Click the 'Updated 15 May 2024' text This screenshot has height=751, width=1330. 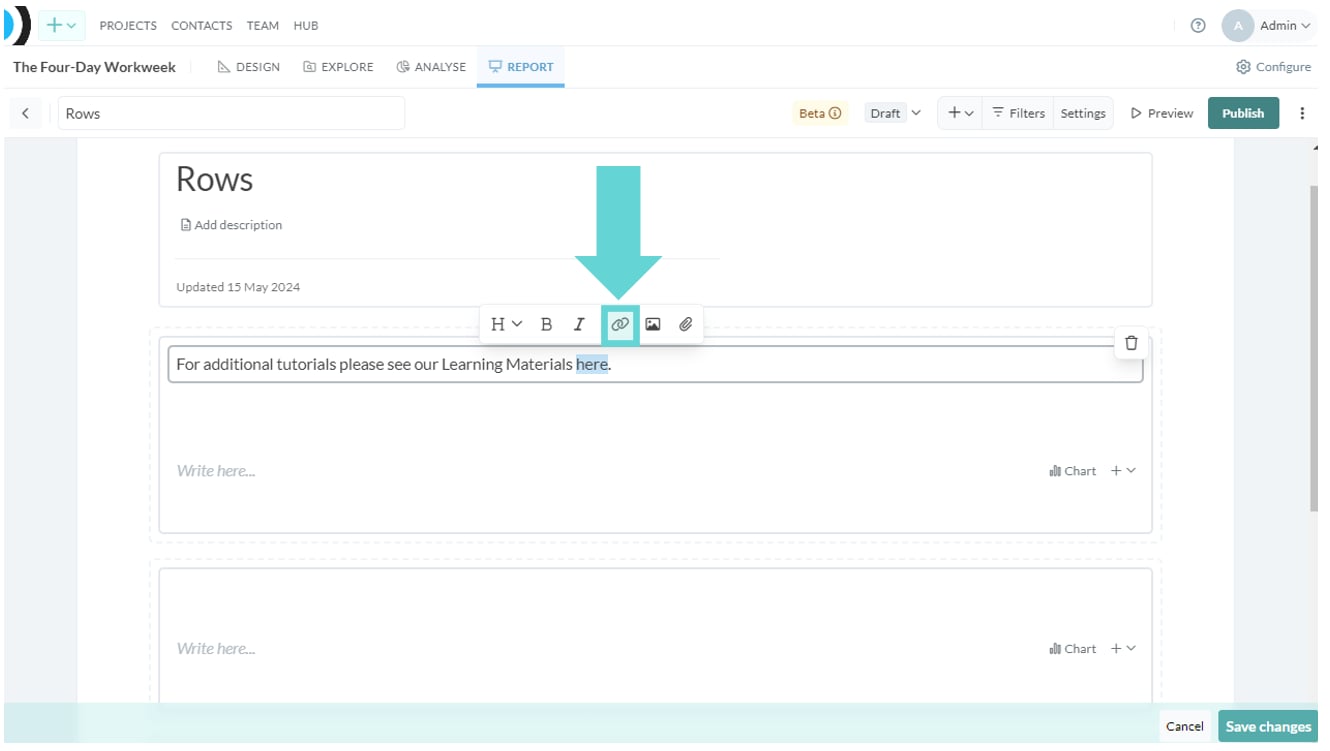238,287
